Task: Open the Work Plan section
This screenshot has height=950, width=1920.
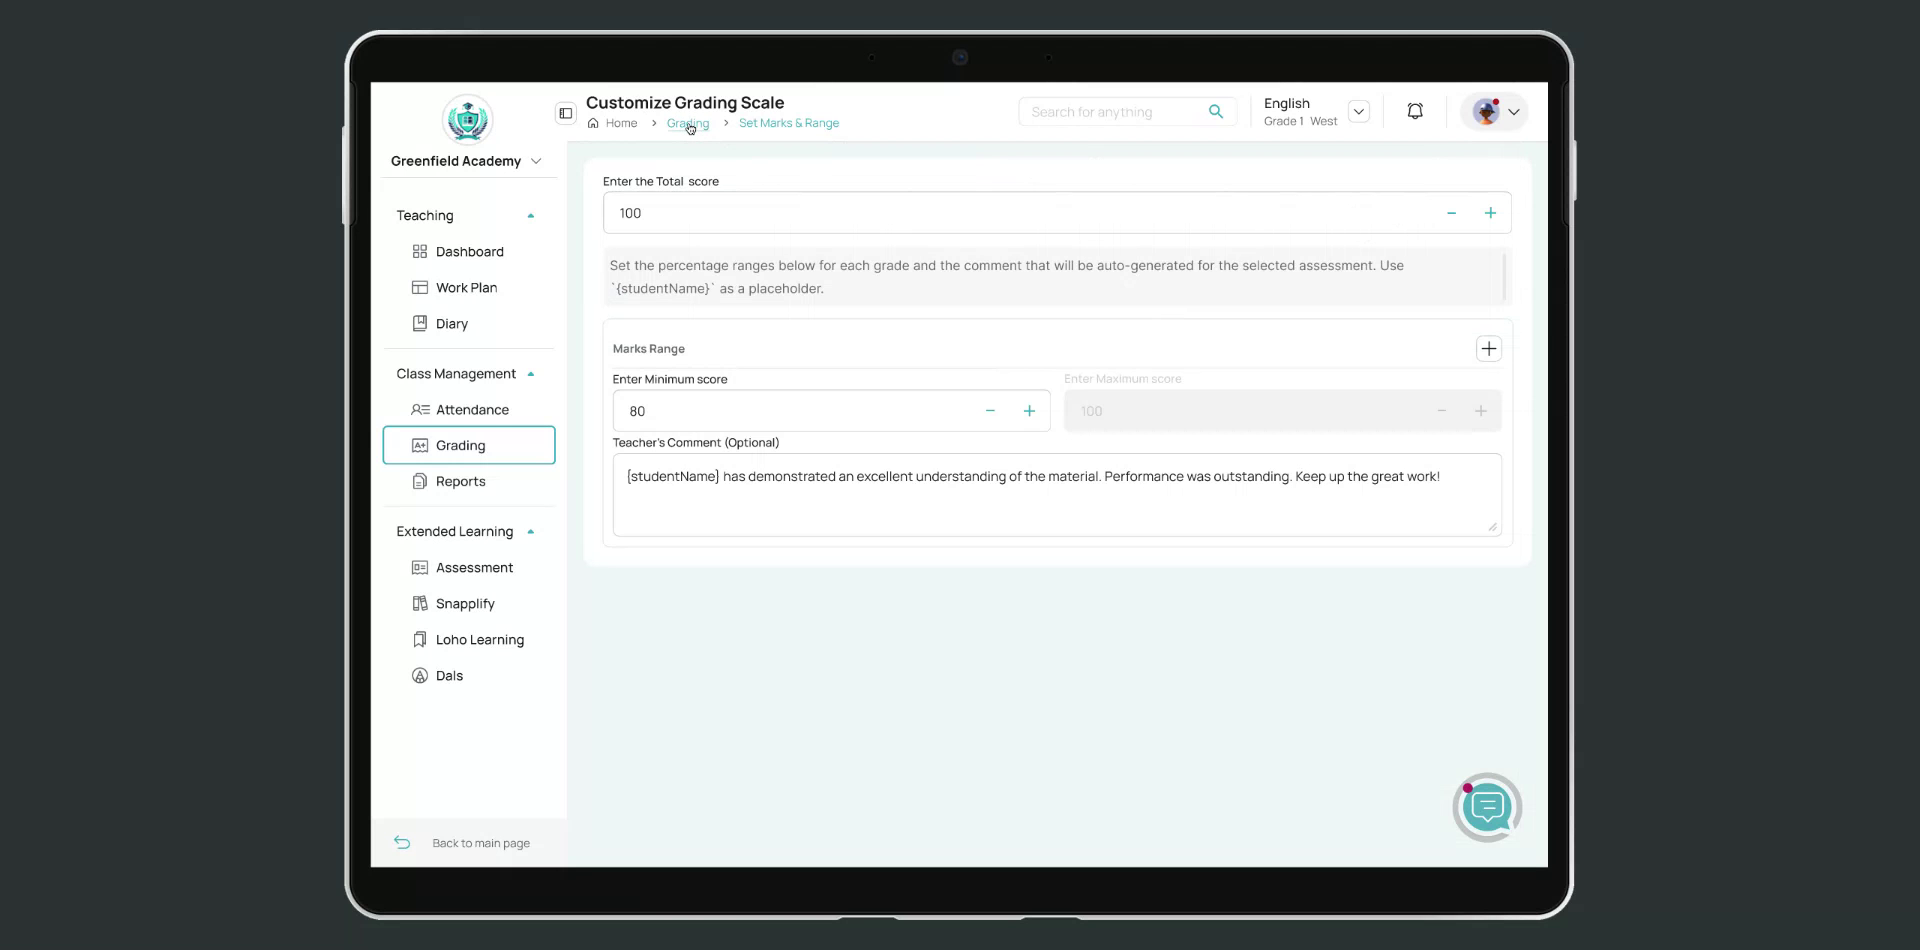Action: [x=466, y=287]
